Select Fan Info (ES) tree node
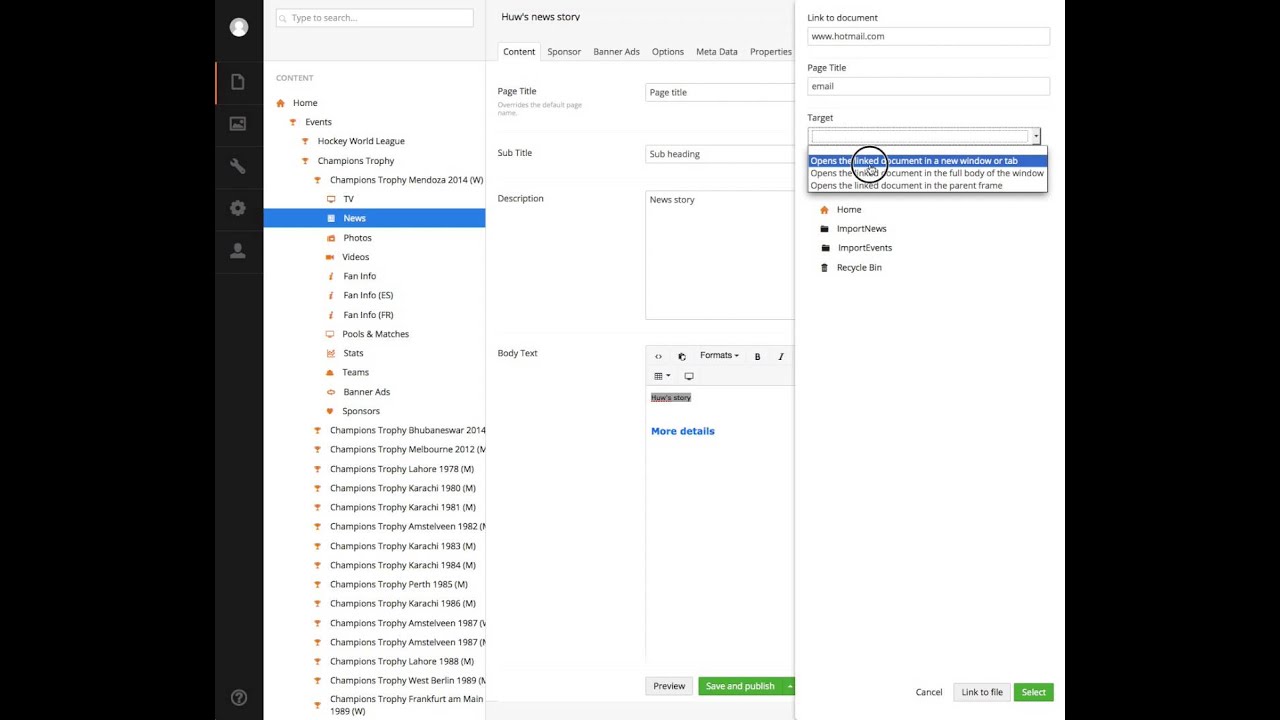Viewport: 1280px width, 720px height. tap(368, 295)
